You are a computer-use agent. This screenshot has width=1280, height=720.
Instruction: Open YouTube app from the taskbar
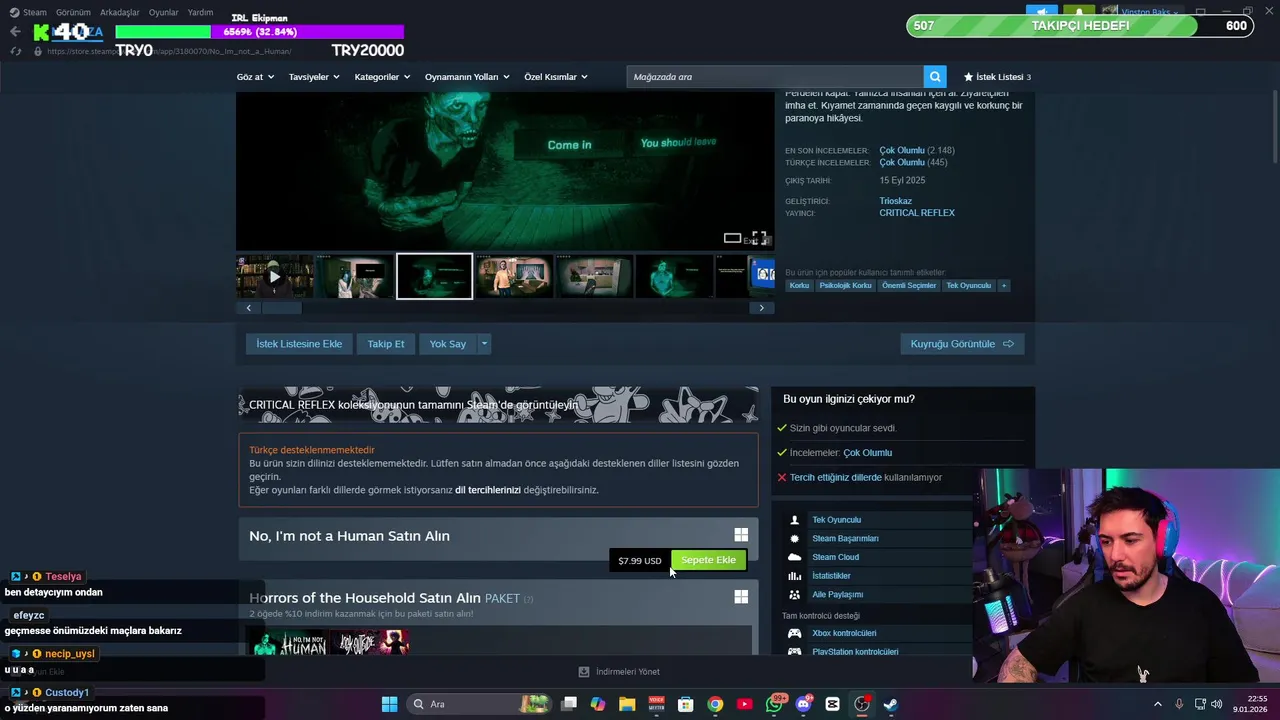point(744,704)
